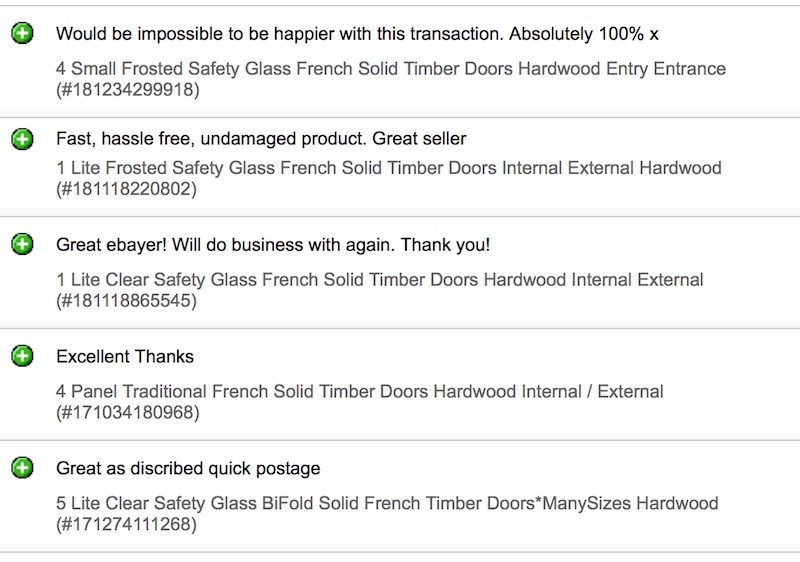The image size is (800, 562).
Task: Open the 4 Panel Traditional French Doors listing
Action: coord(359,392)
